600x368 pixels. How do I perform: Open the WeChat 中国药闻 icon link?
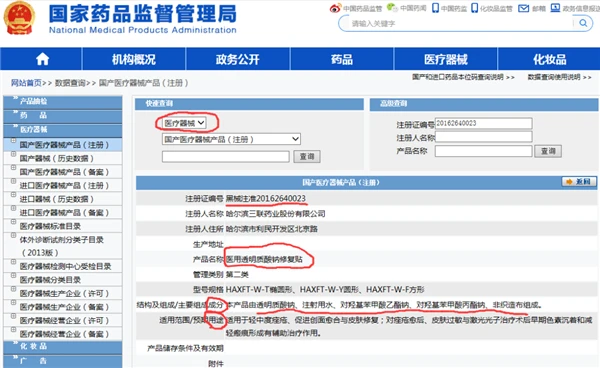392,8
